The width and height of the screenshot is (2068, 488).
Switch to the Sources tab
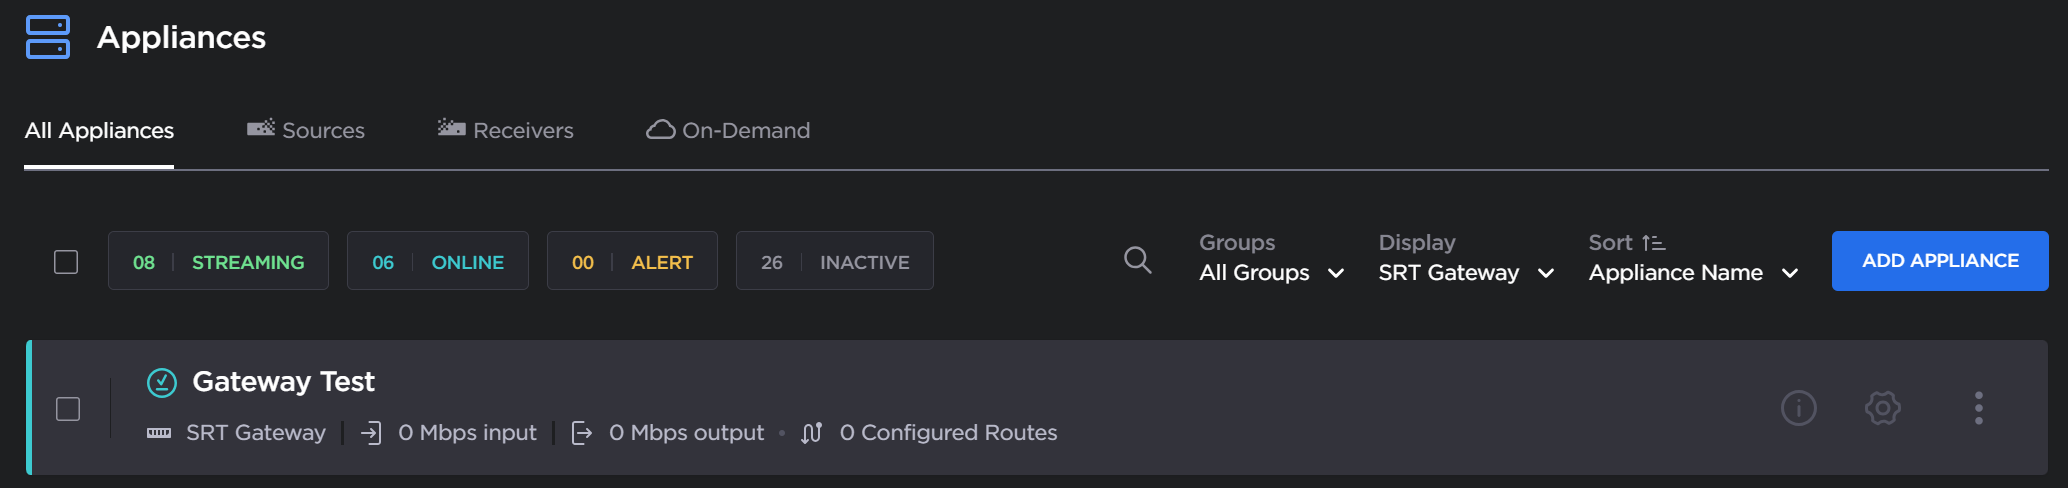(x=306, y=130)
